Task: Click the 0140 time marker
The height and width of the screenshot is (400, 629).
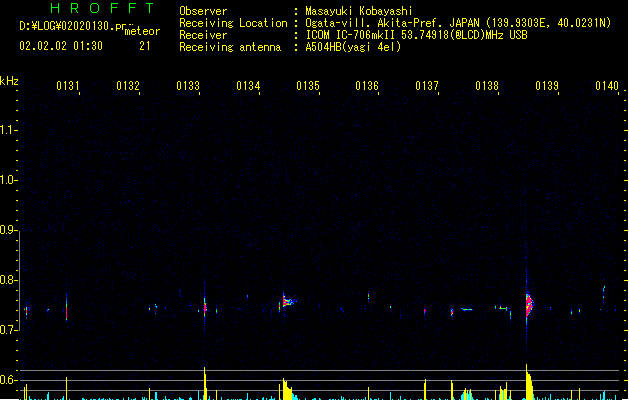Action: (x=607, y=86)
